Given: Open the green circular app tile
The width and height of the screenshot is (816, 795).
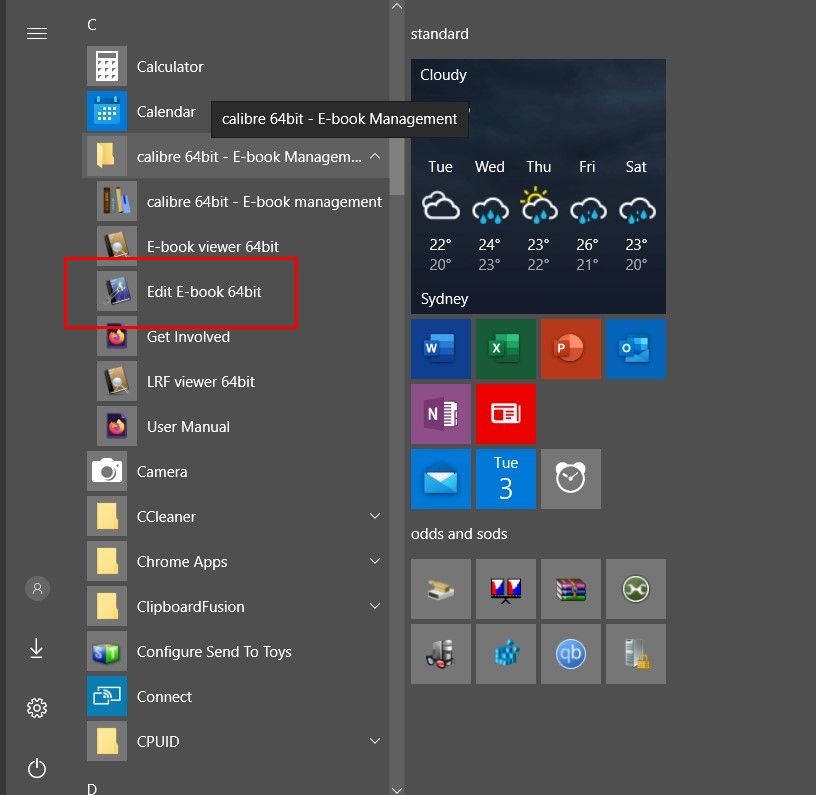Looking at the screenshot, I should pyautogui.click(x=636, y=589).
